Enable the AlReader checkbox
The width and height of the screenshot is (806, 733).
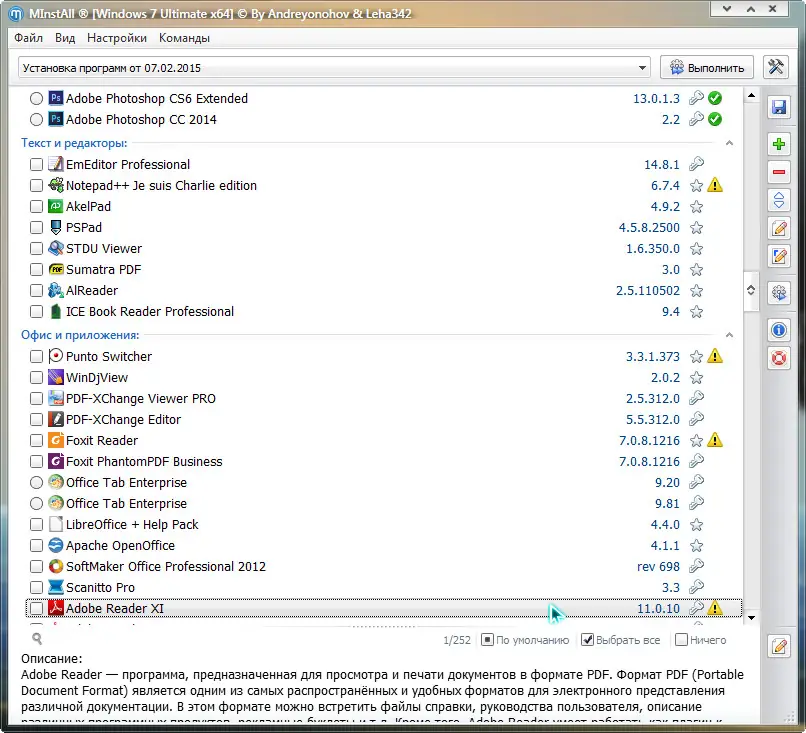coord(36,290)
